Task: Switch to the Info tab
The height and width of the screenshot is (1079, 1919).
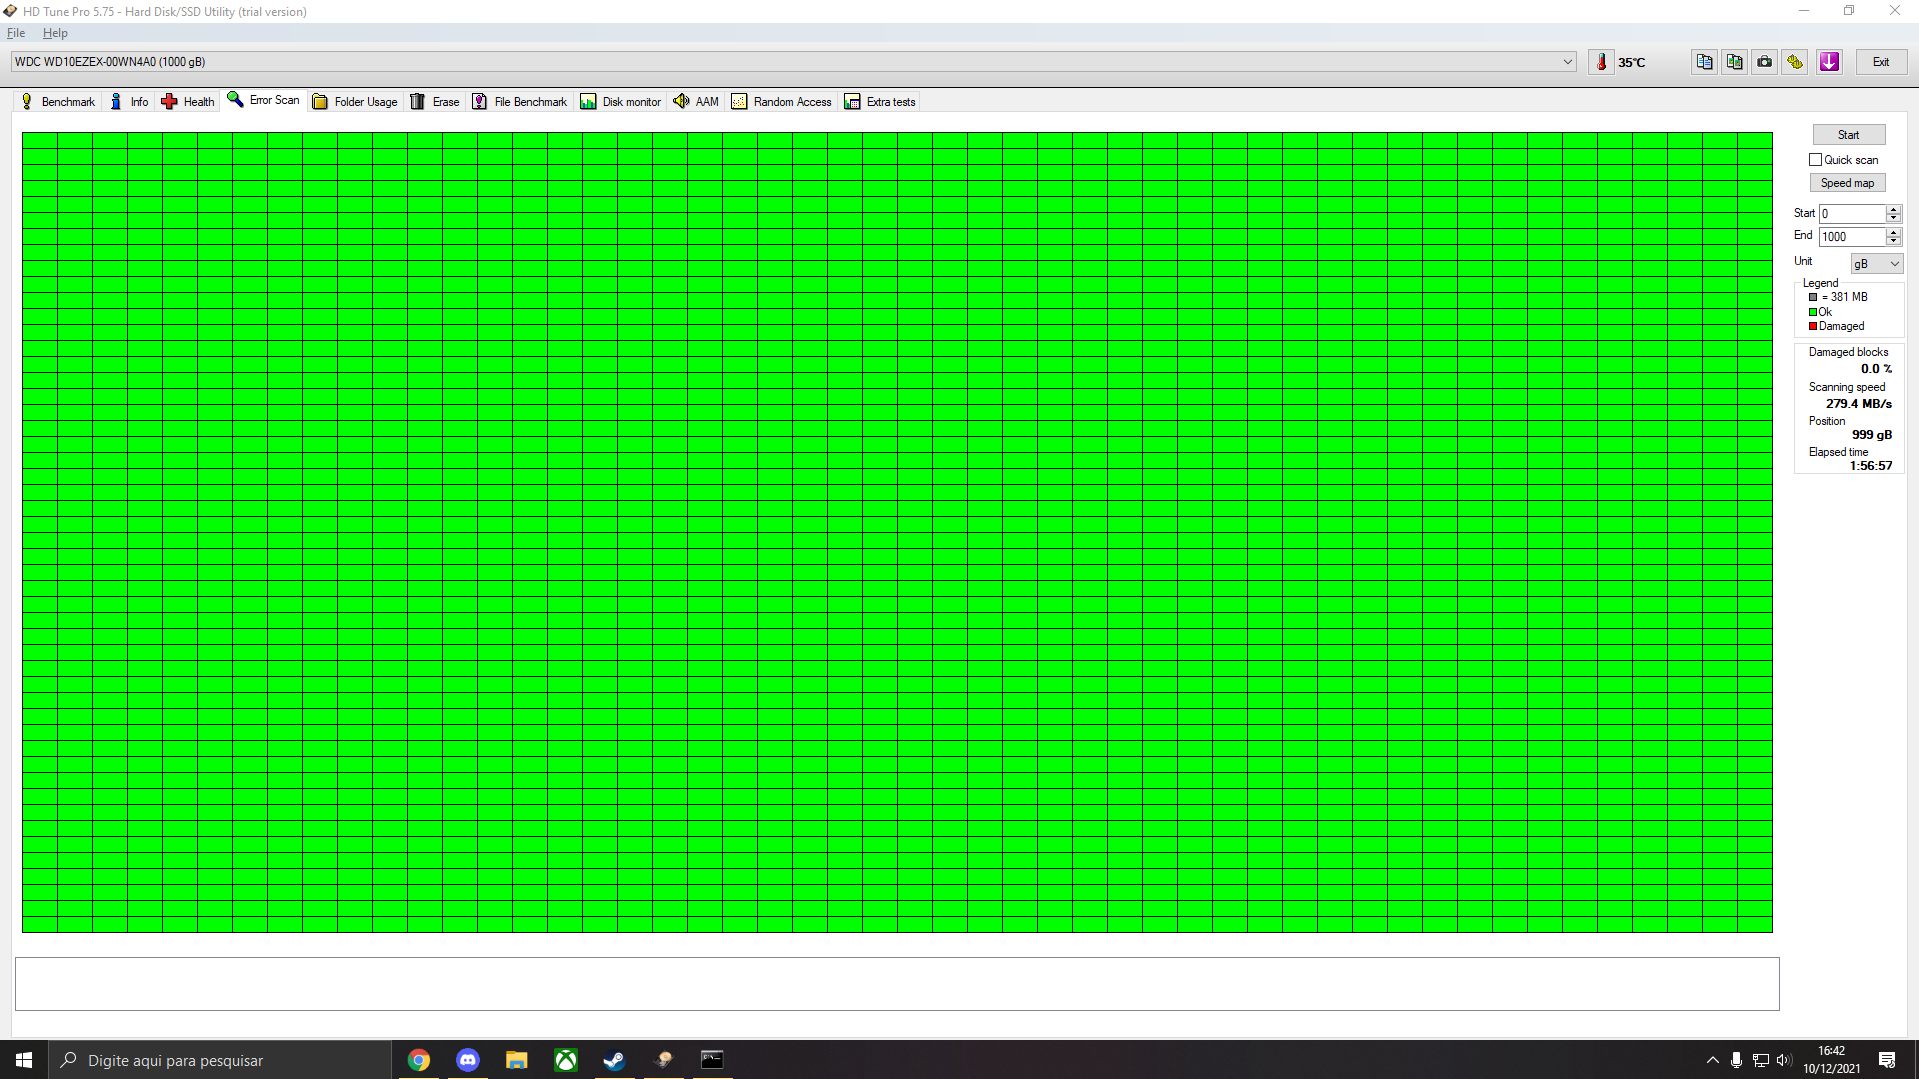Action: click(x=129, y=102)
